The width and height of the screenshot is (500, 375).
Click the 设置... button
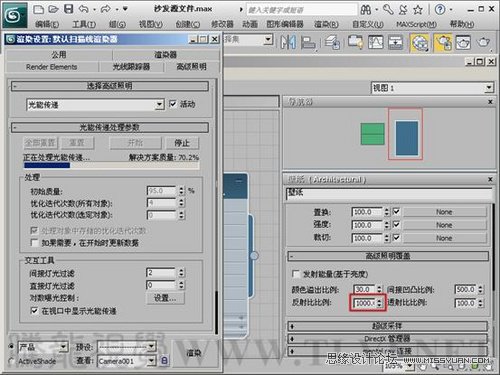[x=165, y=298]
